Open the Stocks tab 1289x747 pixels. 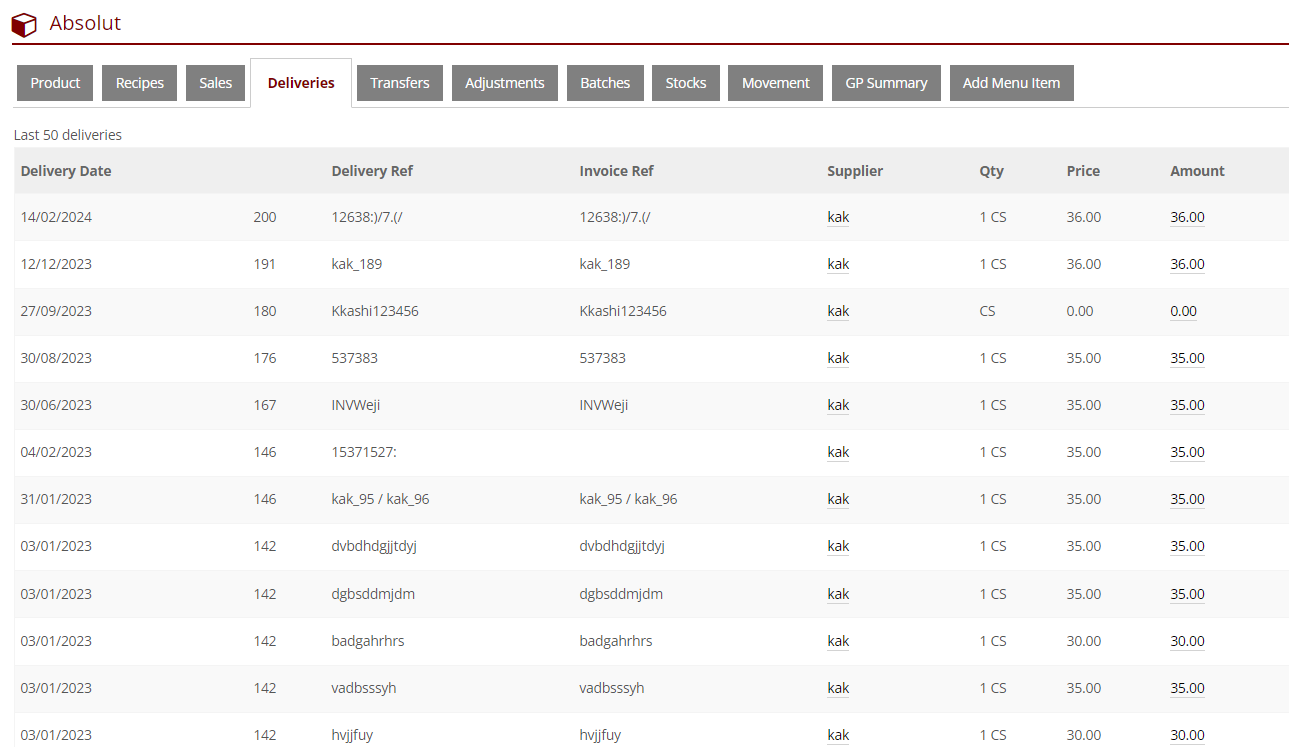click(686, 83)
